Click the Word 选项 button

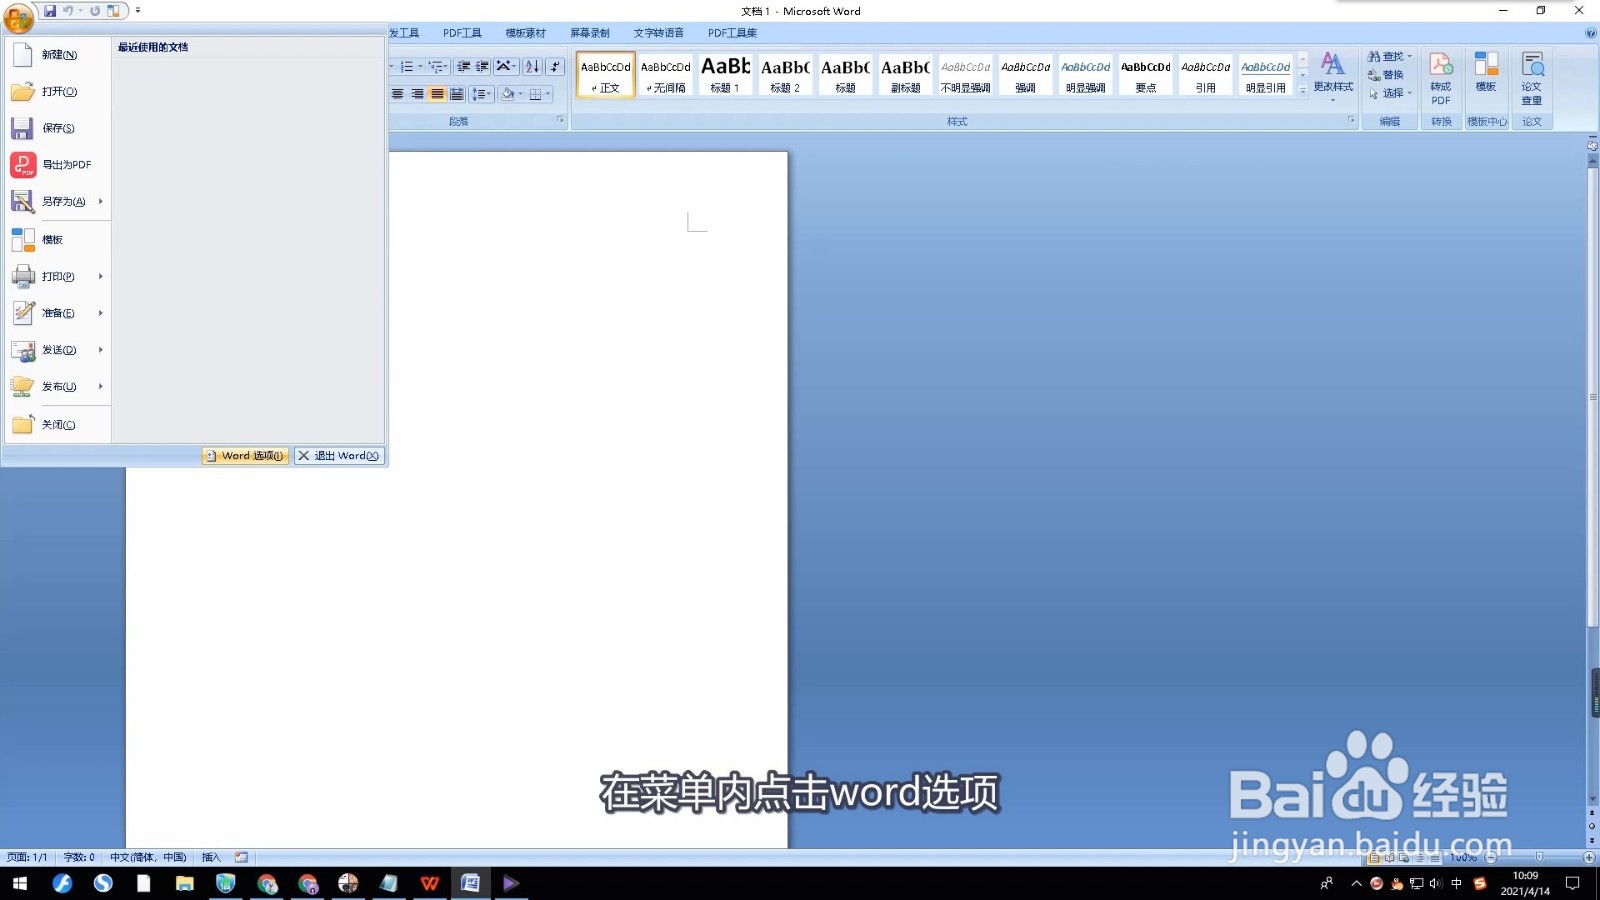(x=243, y=455)
